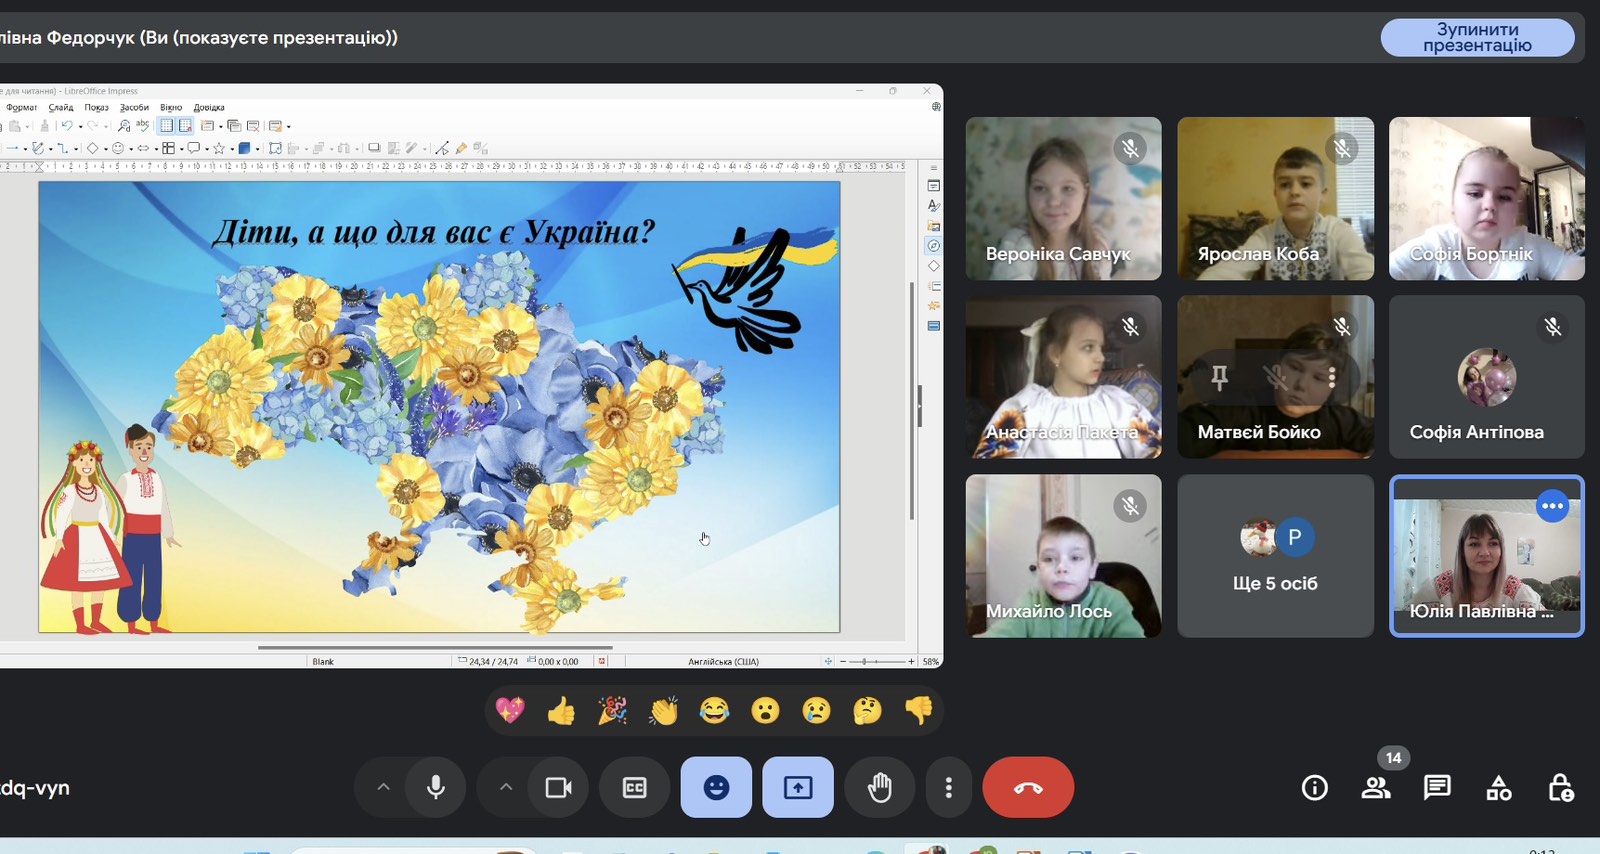1600x854 pixels.
Task: Send the crying face reaction
Action: pos(816,711)
